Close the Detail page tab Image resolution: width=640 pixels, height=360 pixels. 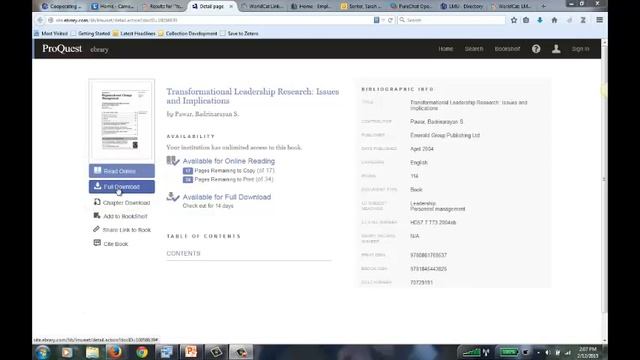(x=231, y=6)
